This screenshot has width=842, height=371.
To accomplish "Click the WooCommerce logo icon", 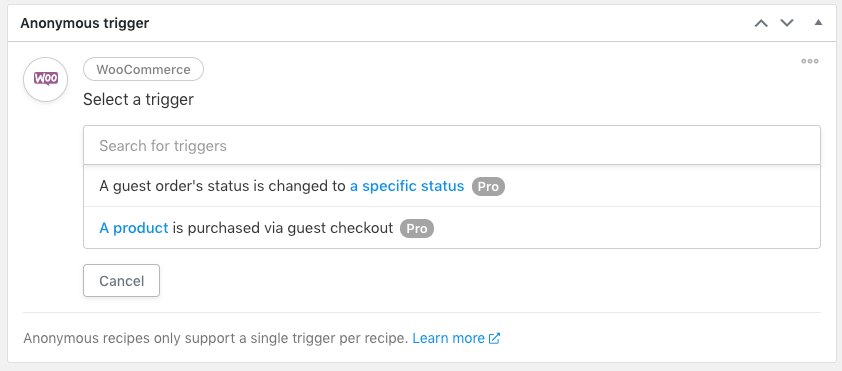I will click(46, 79).
